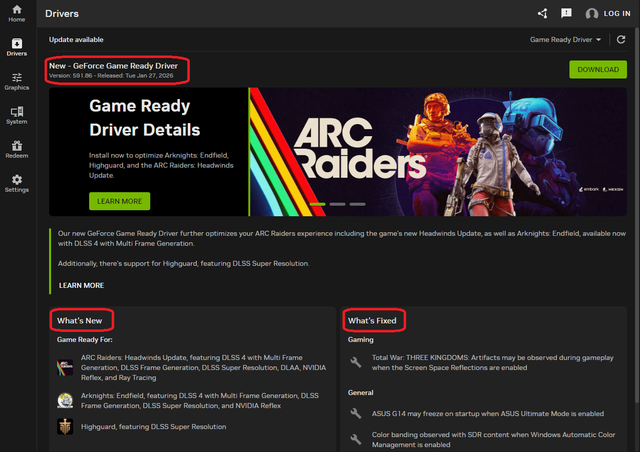Click the page vertical scrollbar
Viewport: 640px width, 452px height.
coord(637,216)
